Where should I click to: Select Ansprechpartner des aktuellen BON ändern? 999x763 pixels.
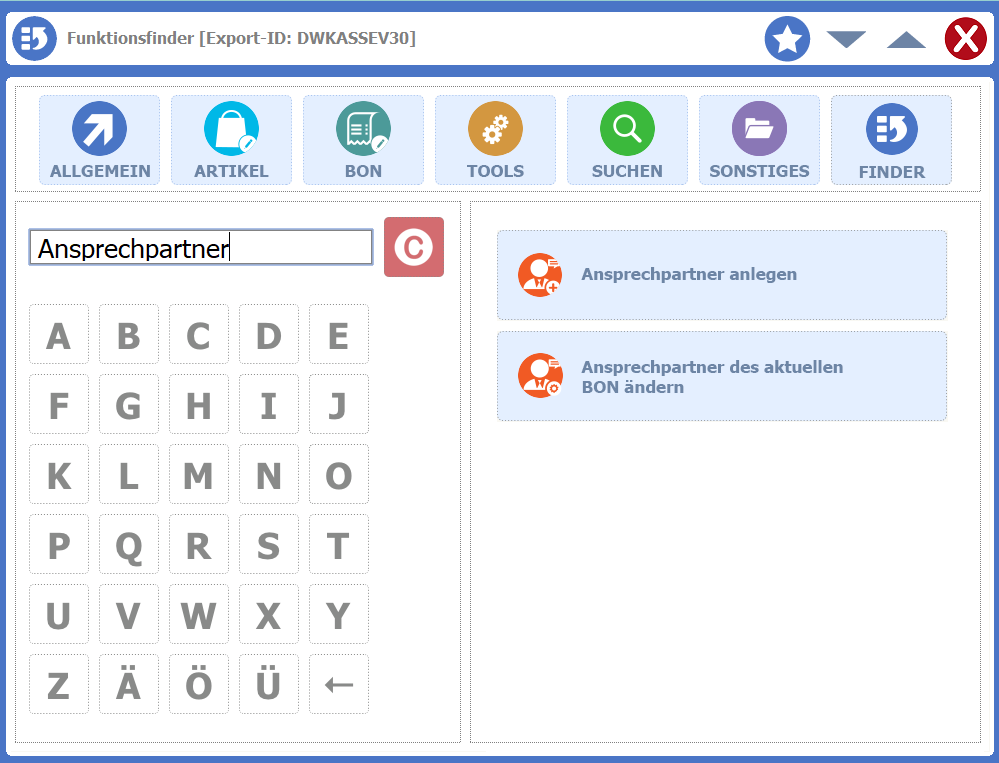point(721,376)
